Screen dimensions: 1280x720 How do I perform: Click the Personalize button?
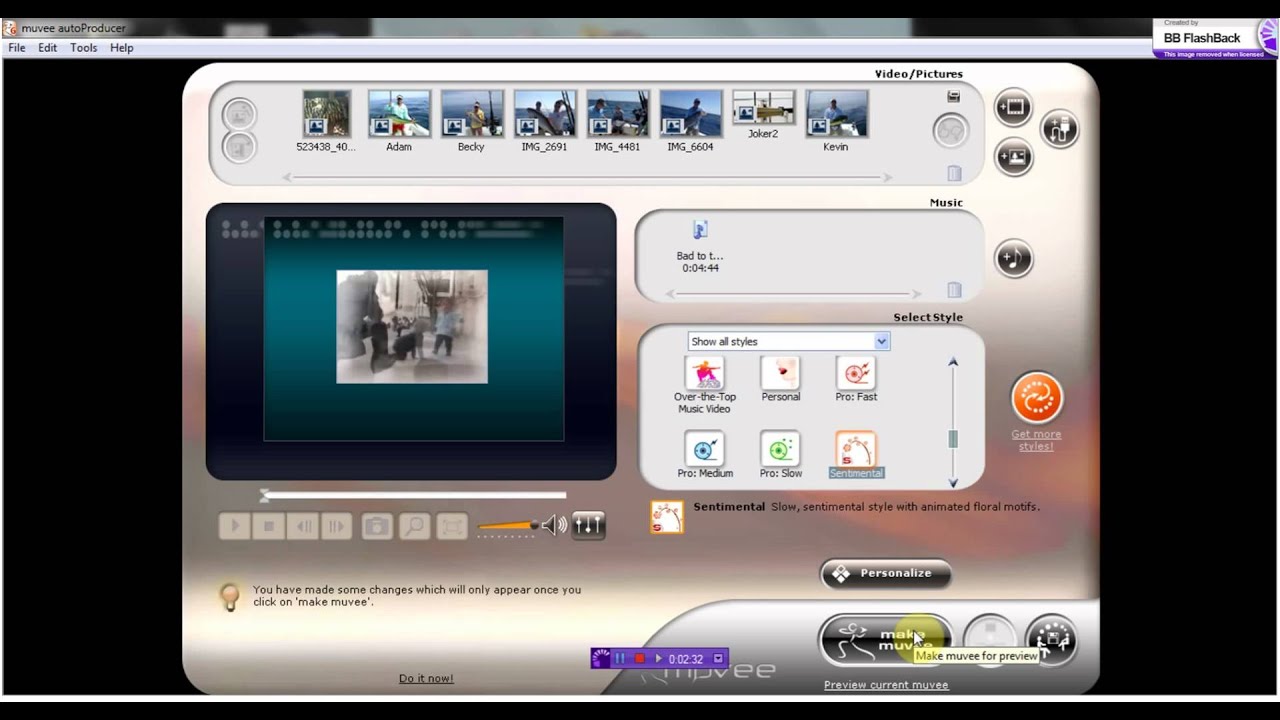885,573
